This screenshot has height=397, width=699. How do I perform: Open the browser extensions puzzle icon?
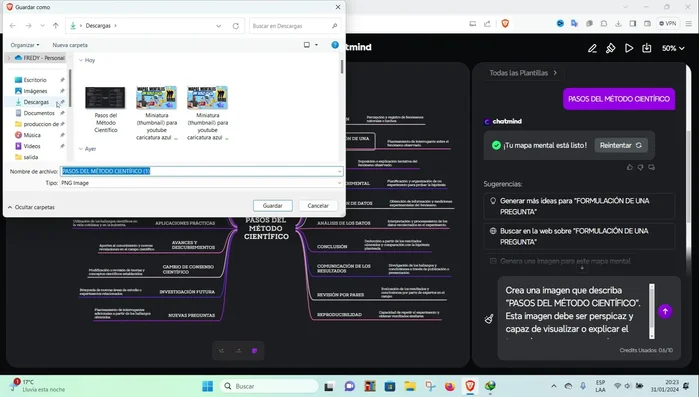coord(604,24)
